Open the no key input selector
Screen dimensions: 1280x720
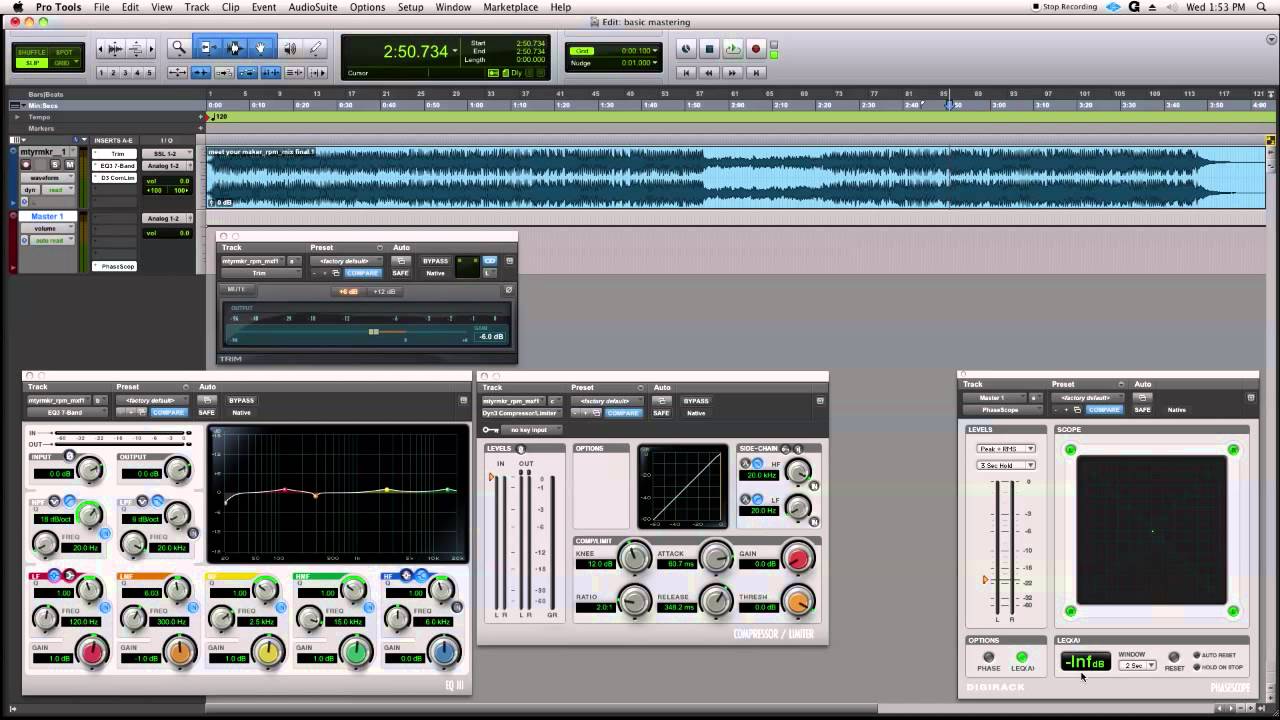pyautogui.click(x=533, y=430)
